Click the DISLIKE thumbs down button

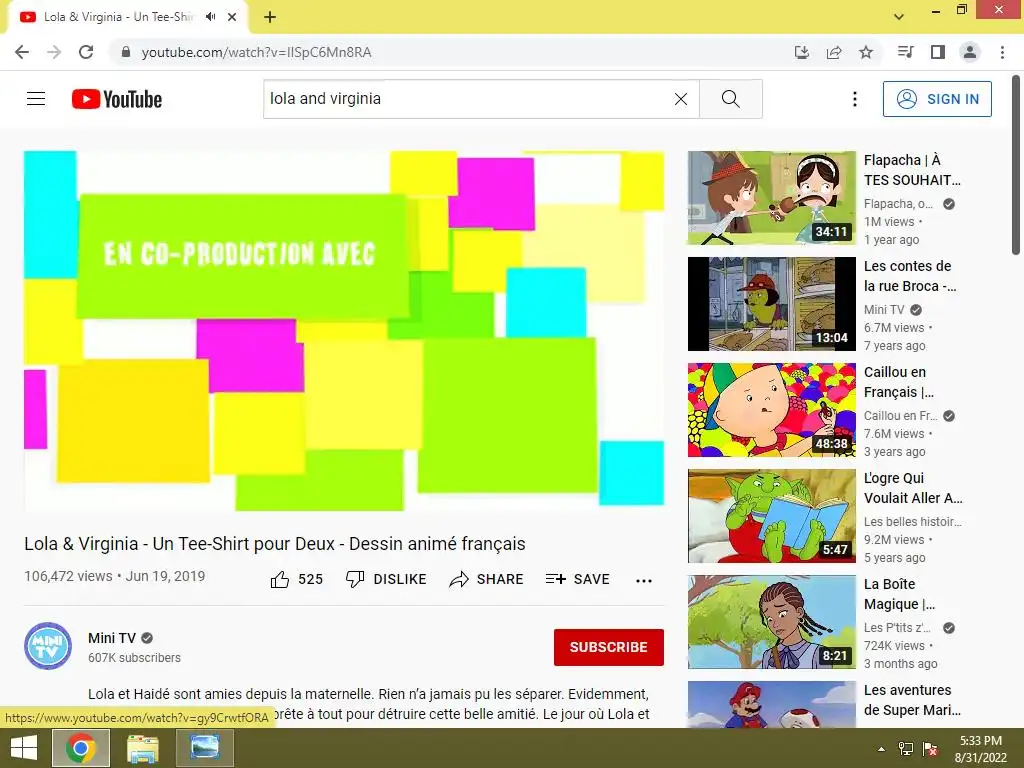(x=386, y=579)
